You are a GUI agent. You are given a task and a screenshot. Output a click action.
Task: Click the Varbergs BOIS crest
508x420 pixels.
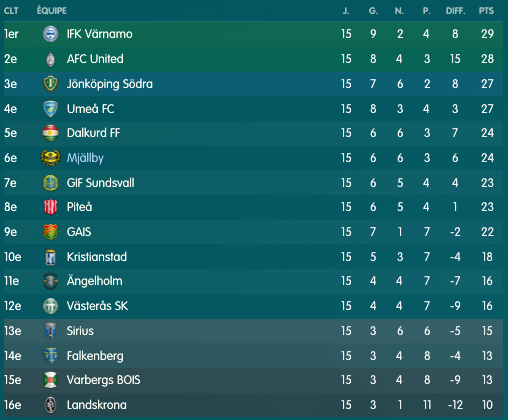pyautogui.click(x=51, y=380)
